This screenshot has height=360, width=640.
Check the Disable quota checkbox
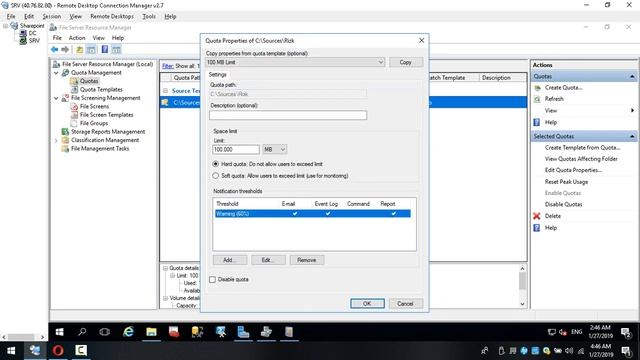[x=212, y=280]
